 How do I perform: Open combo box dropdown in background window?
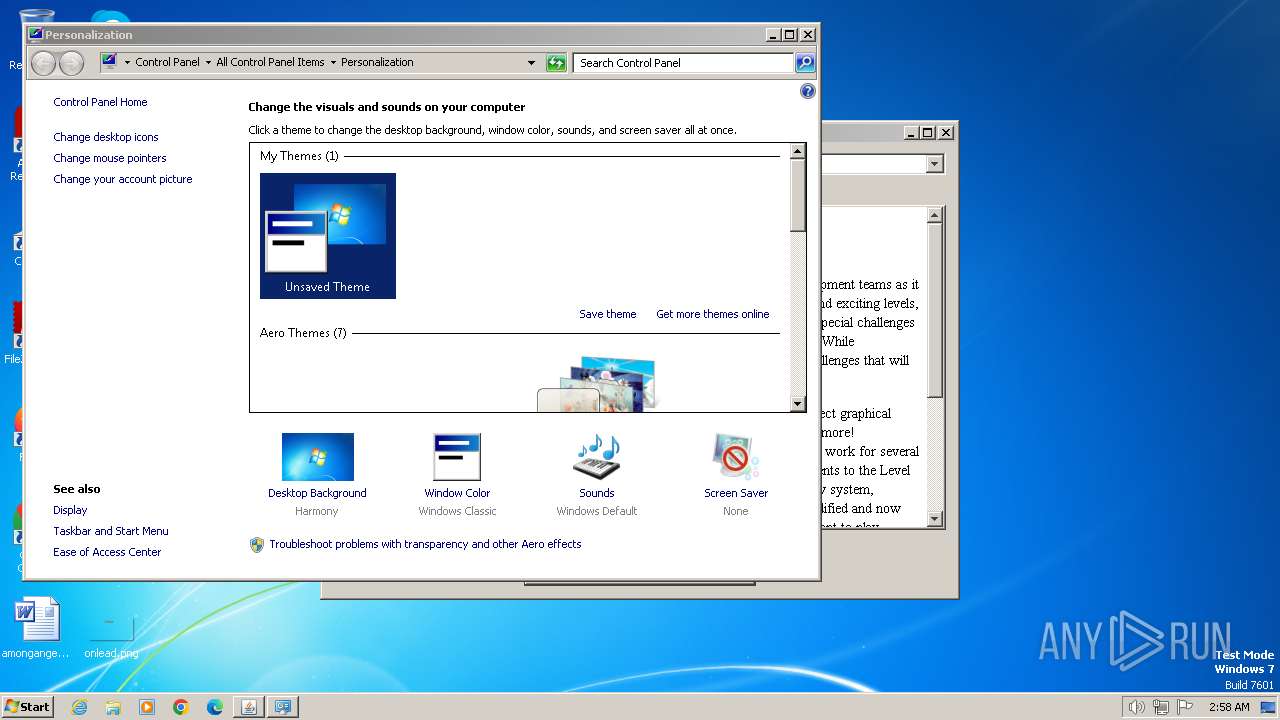(x=935, y=164)
